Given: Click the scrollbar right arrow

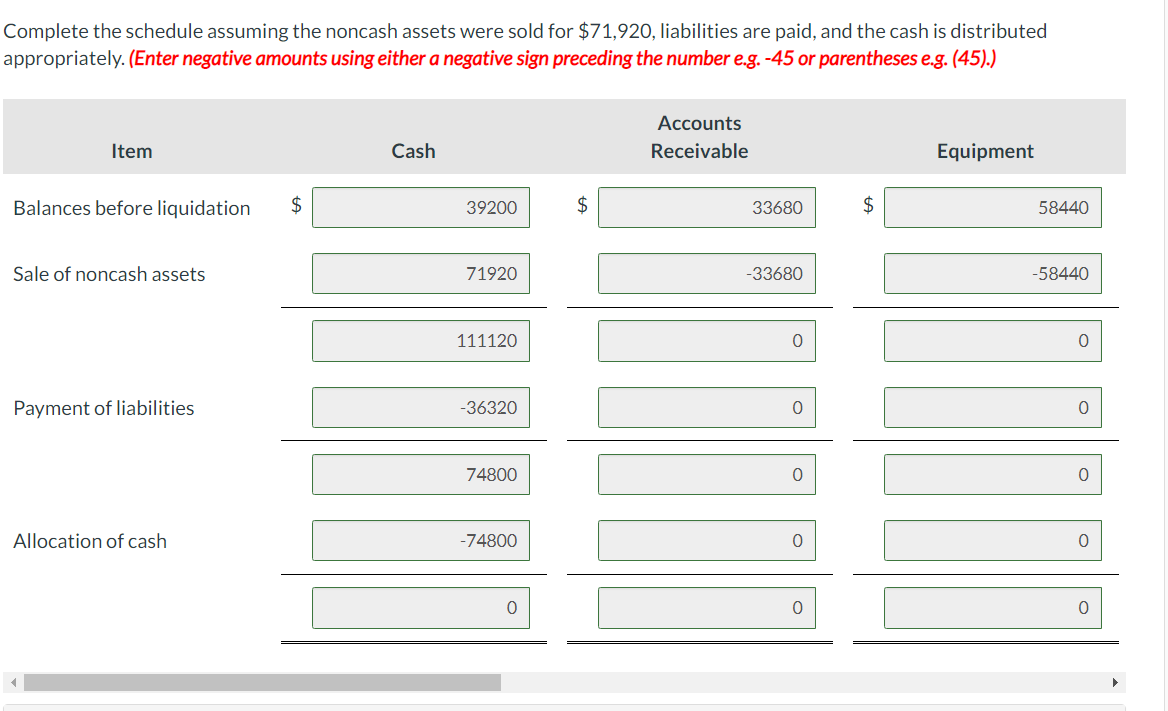Looking at the screenshot, I should click(1115, 683).
